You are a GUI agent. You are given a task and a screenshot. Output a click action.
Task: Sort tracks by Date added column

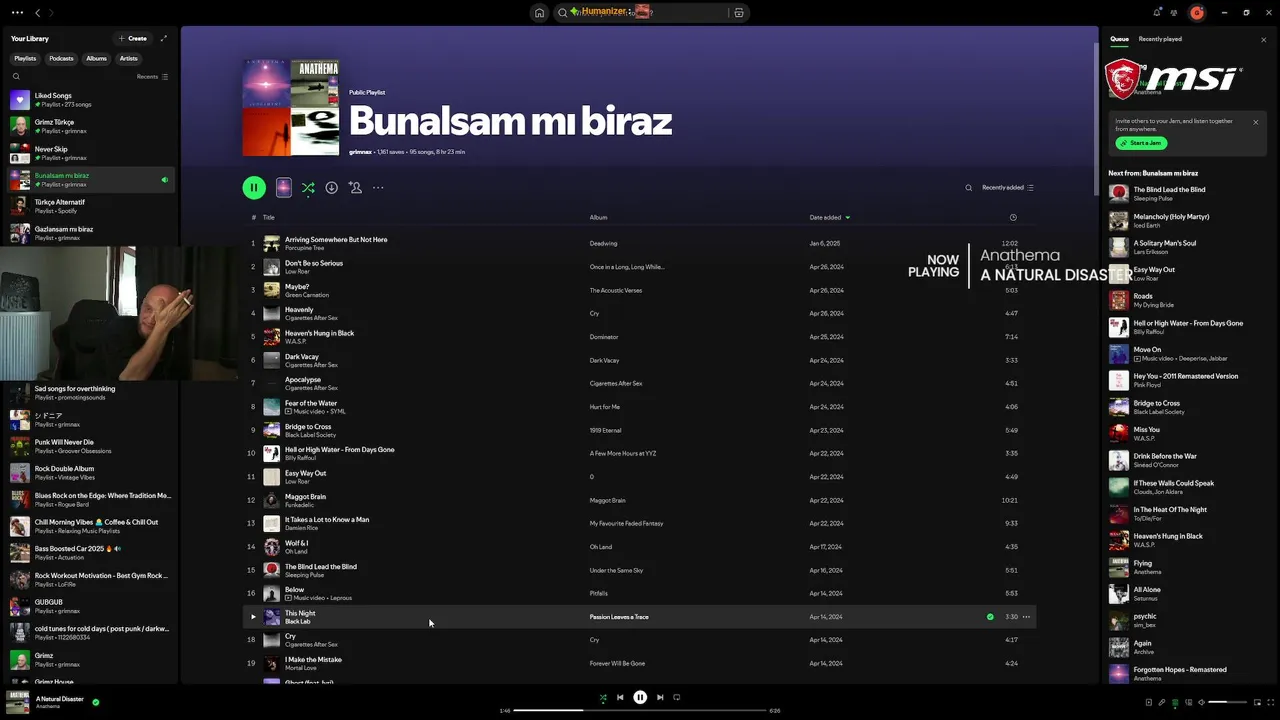829,217
